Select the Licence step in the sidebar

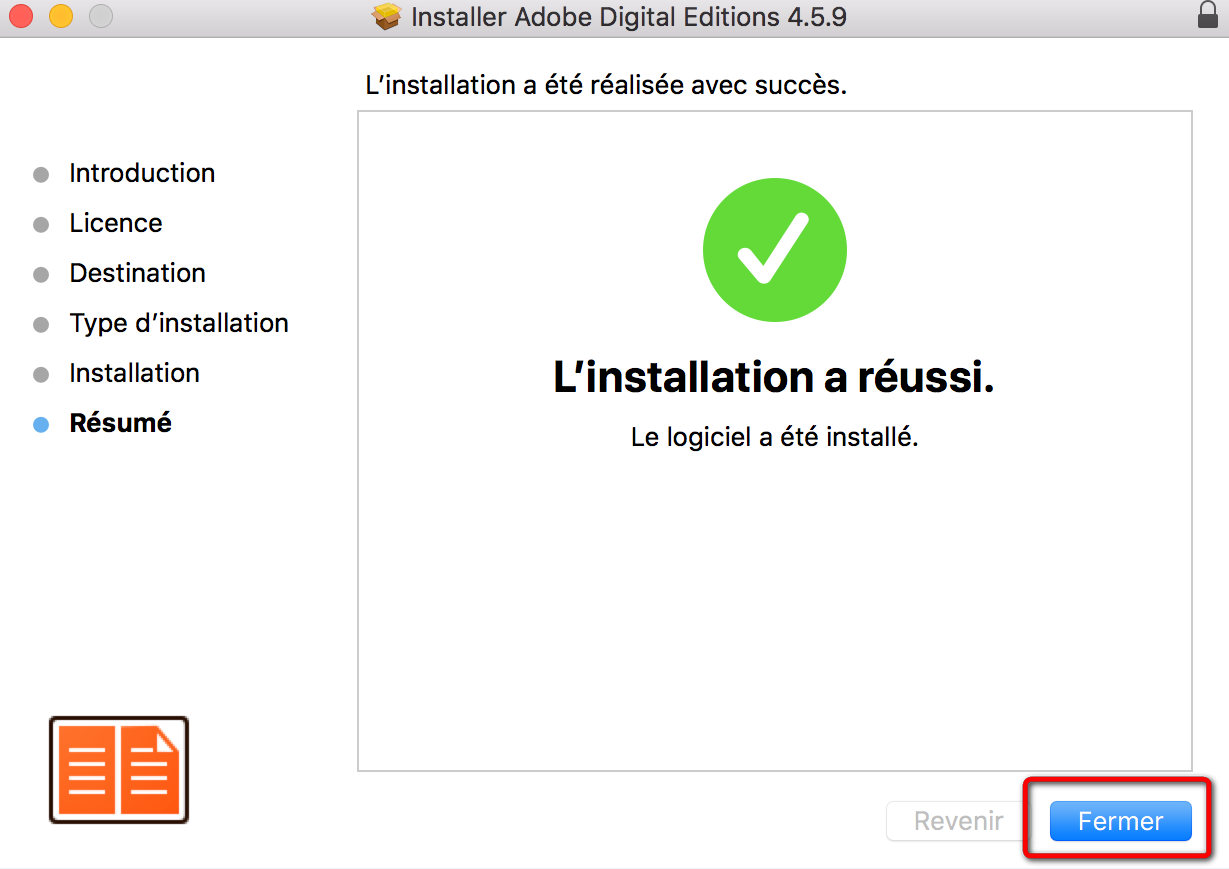(116, 223)
